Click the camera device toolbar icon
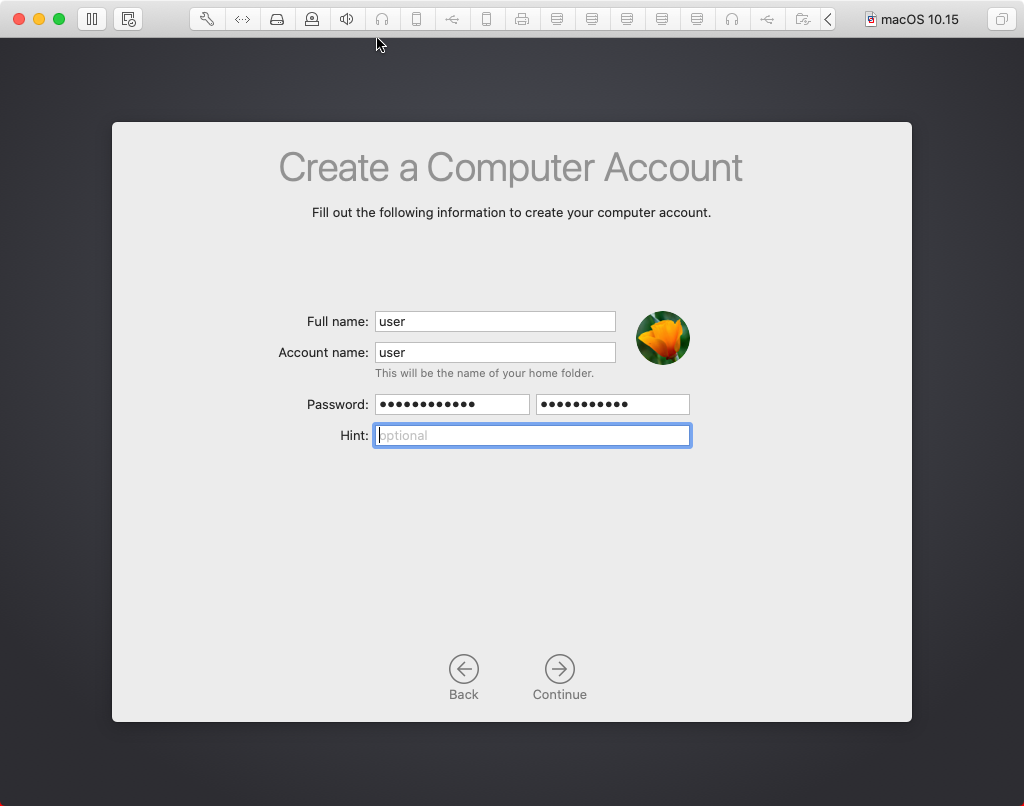 (312, 18)
